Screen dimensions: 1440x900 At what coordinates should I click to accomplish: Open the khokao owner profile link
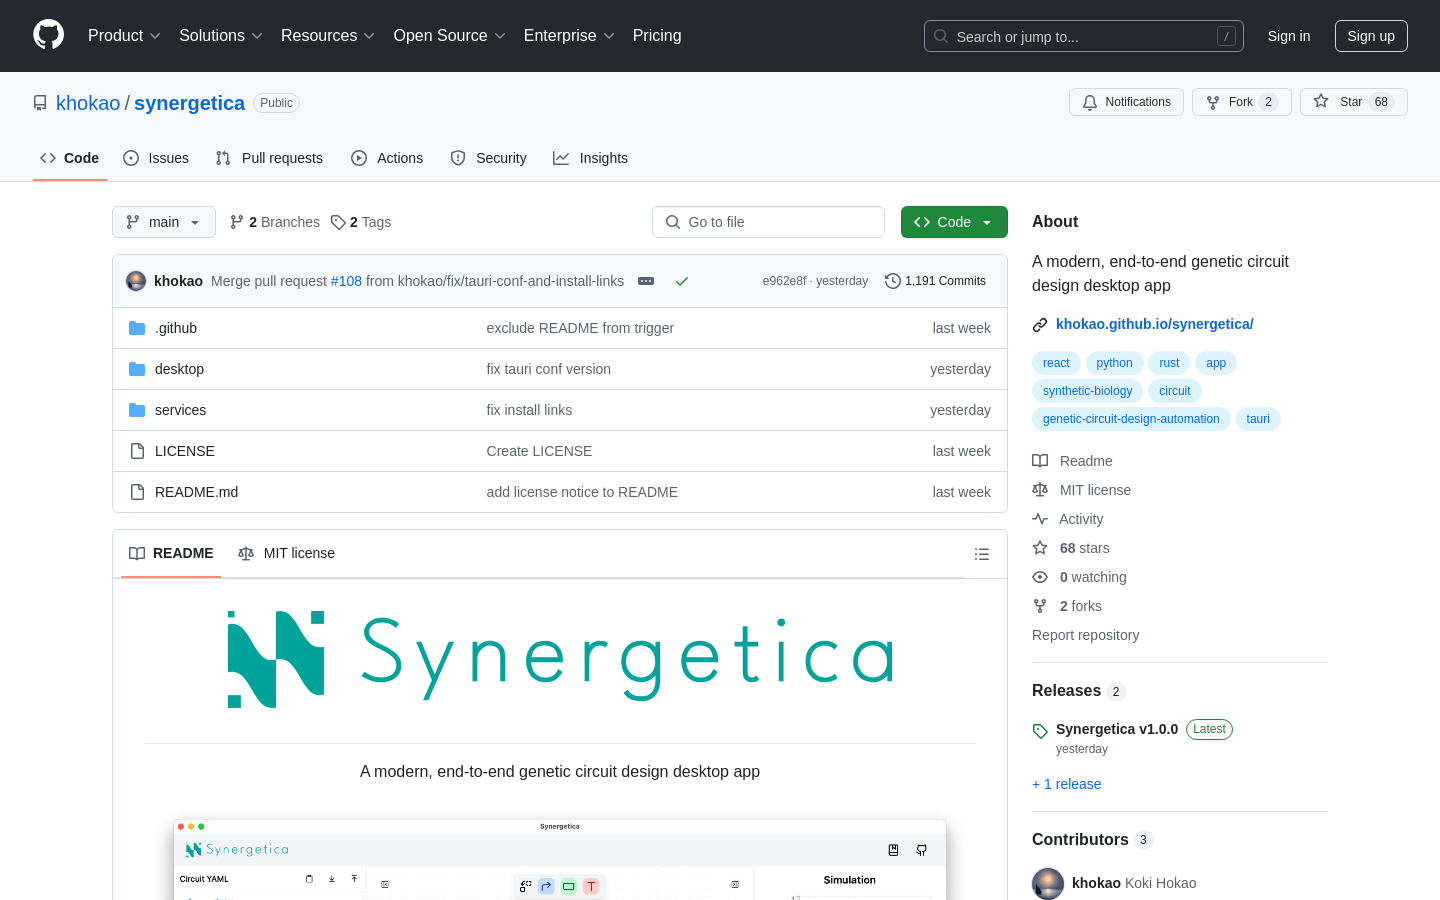pyautogui.click(x=88, y=103)
